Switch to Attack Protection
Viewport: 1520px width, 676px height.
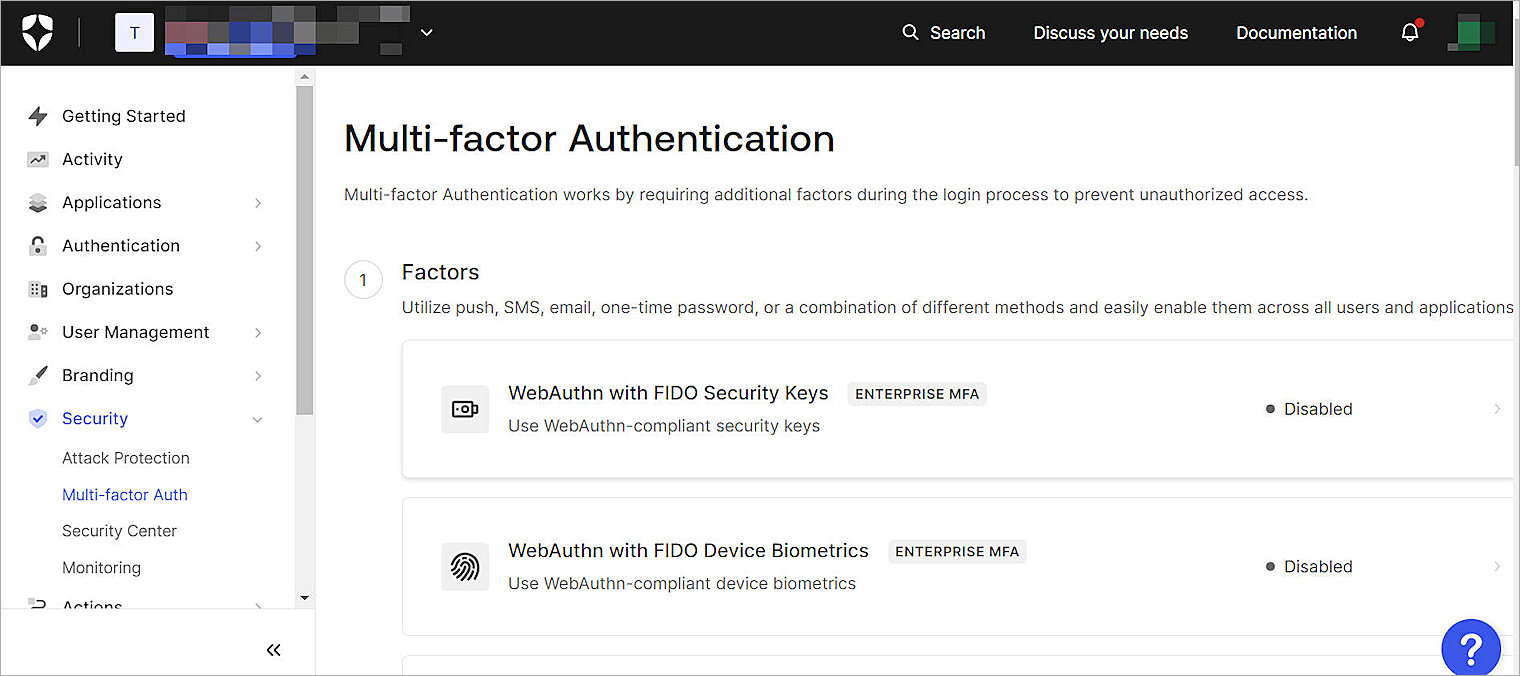[x=126, y=458]
